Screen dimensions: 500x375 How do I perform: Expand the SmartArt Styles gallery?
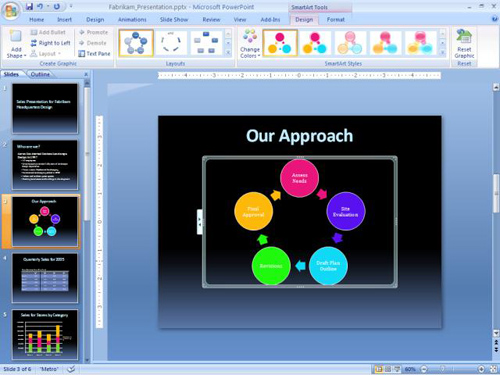point(443,52)
